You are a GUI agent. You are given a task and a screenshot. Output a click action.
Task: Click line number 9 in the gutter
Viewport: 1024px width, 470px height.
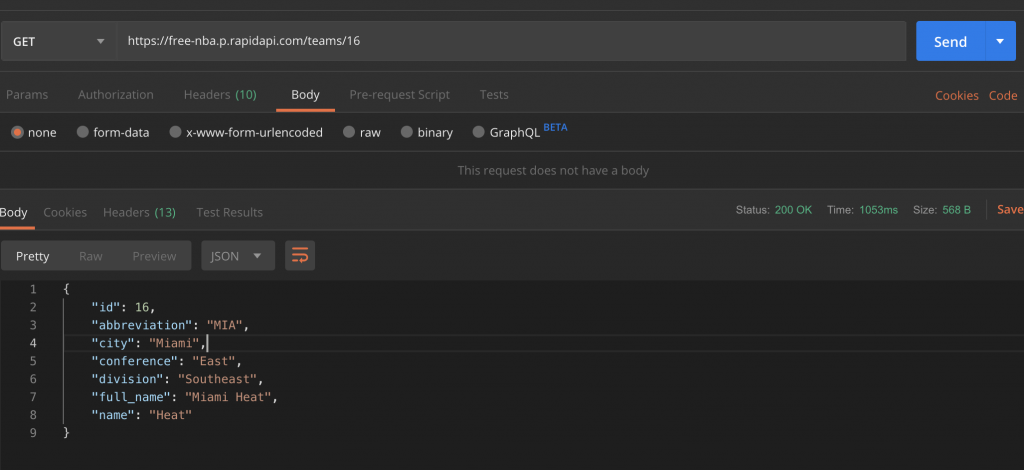point(33,432)
